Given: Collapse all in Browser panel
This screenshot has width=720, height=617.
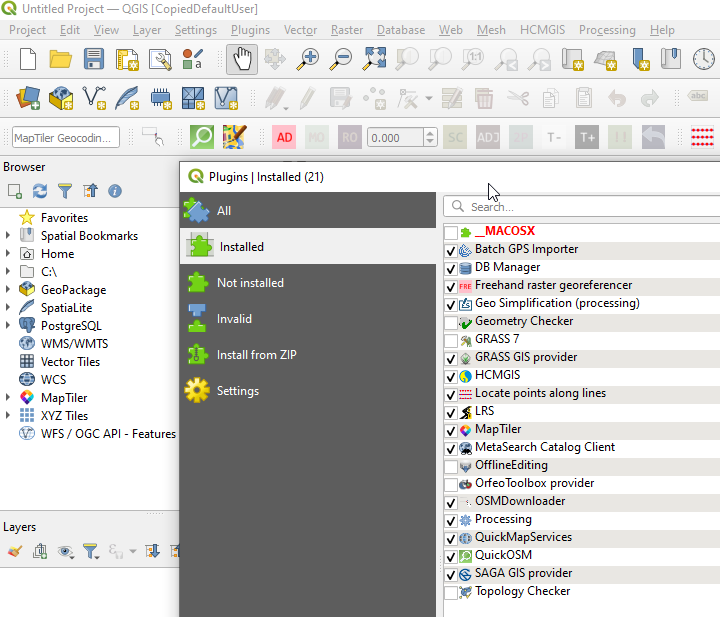Looking at the screenshot, I should 90,191.
